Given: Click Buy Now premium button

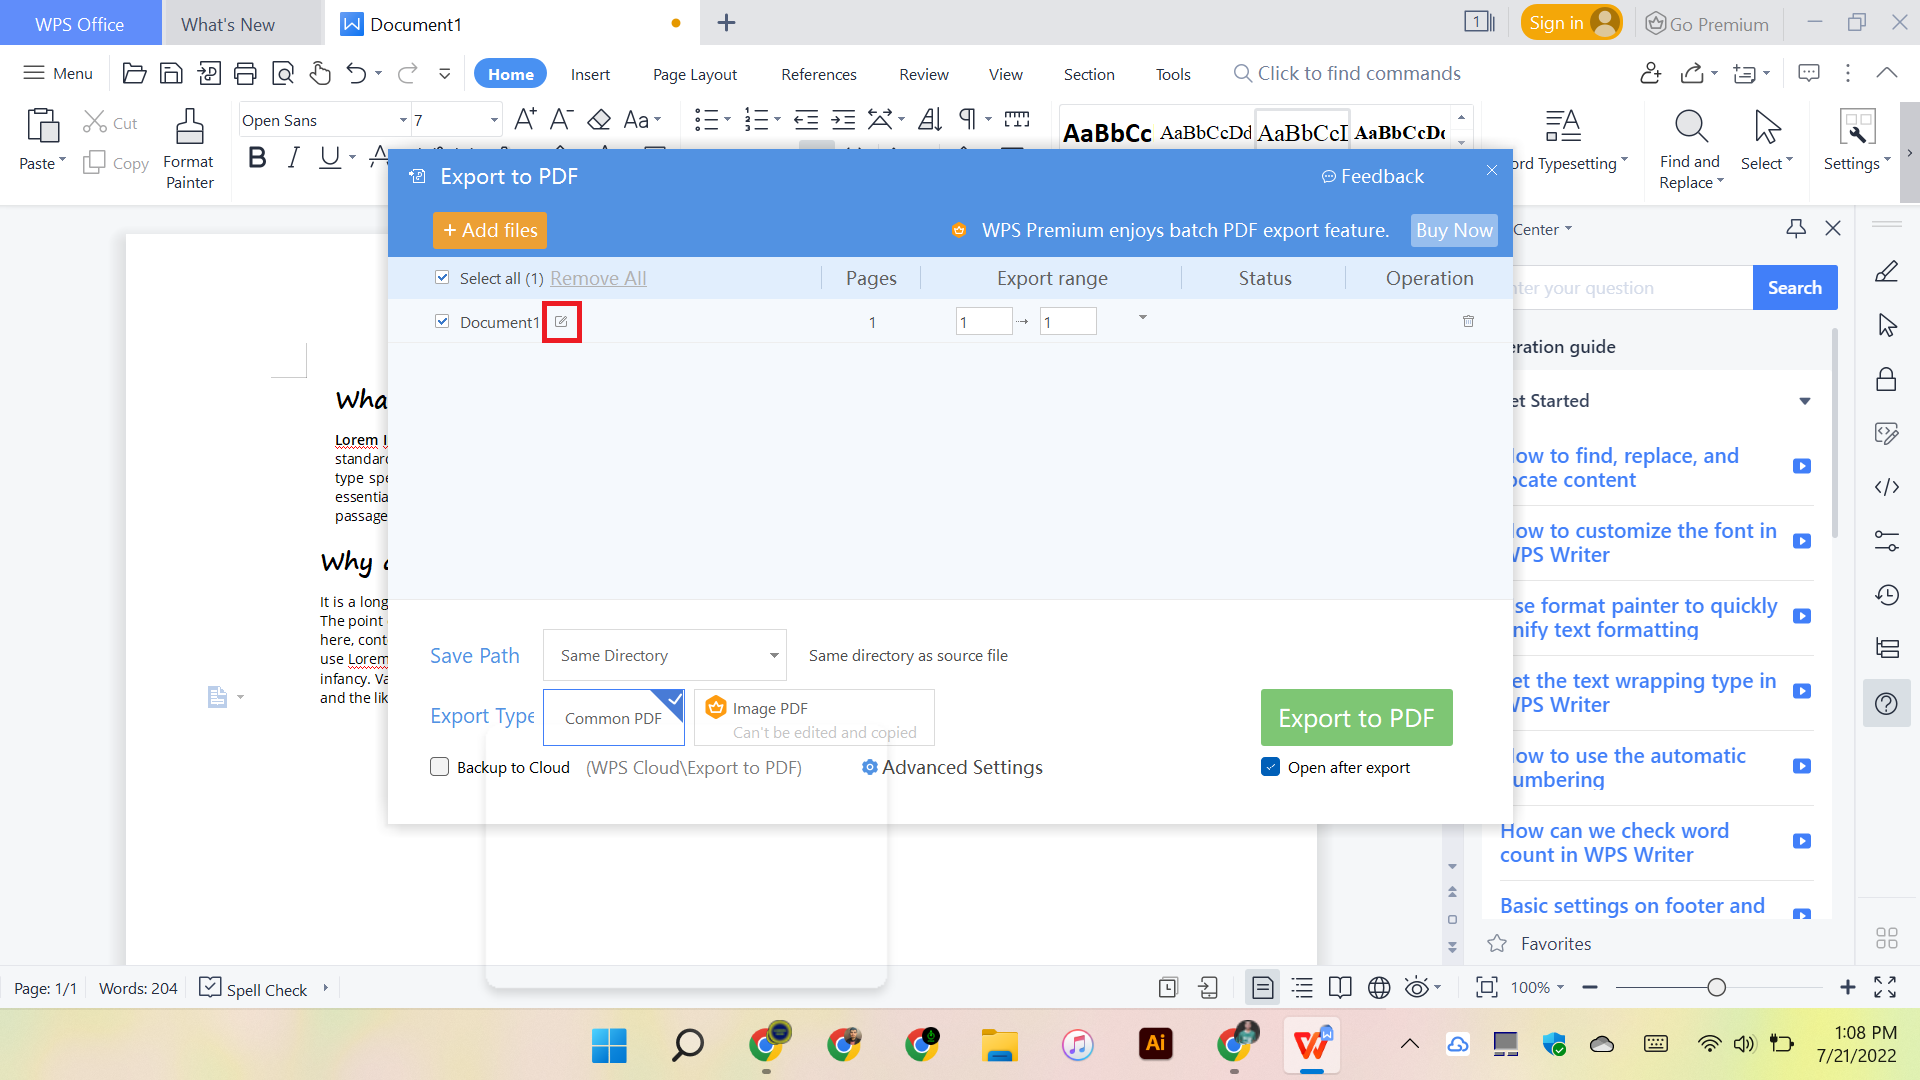Looking at the screenshot, I should coord(1454,230).
